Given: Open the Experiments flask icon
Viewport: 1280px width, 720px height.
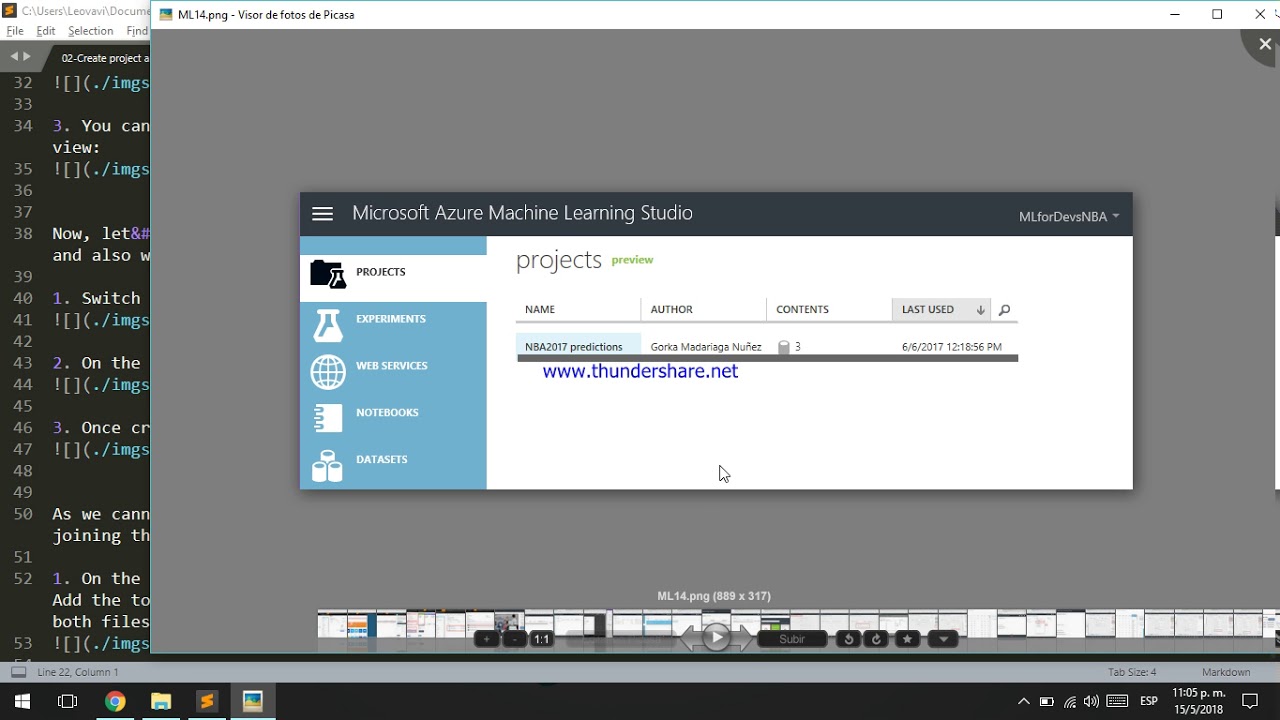Looking at the screenshot, I should (x=328, y=324).
